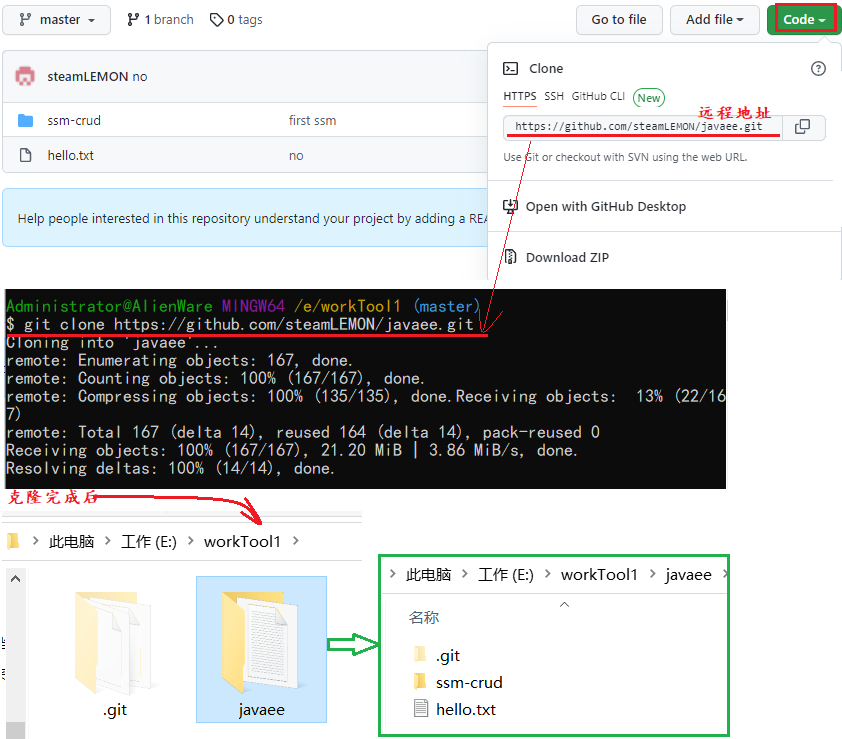842x739 pixels.
Task: Click Download ZIP option
Action: pyautogui.click(x=567, y=258)
